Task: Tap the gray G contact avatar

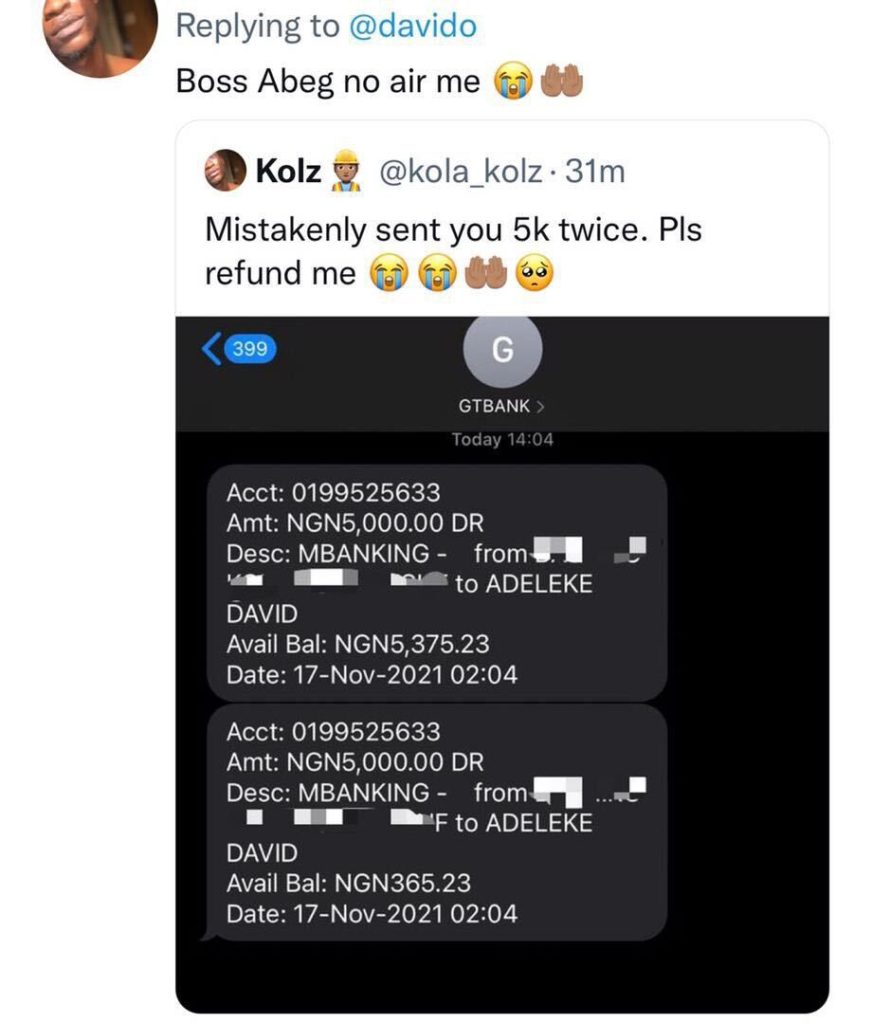Action: (503, 349)
